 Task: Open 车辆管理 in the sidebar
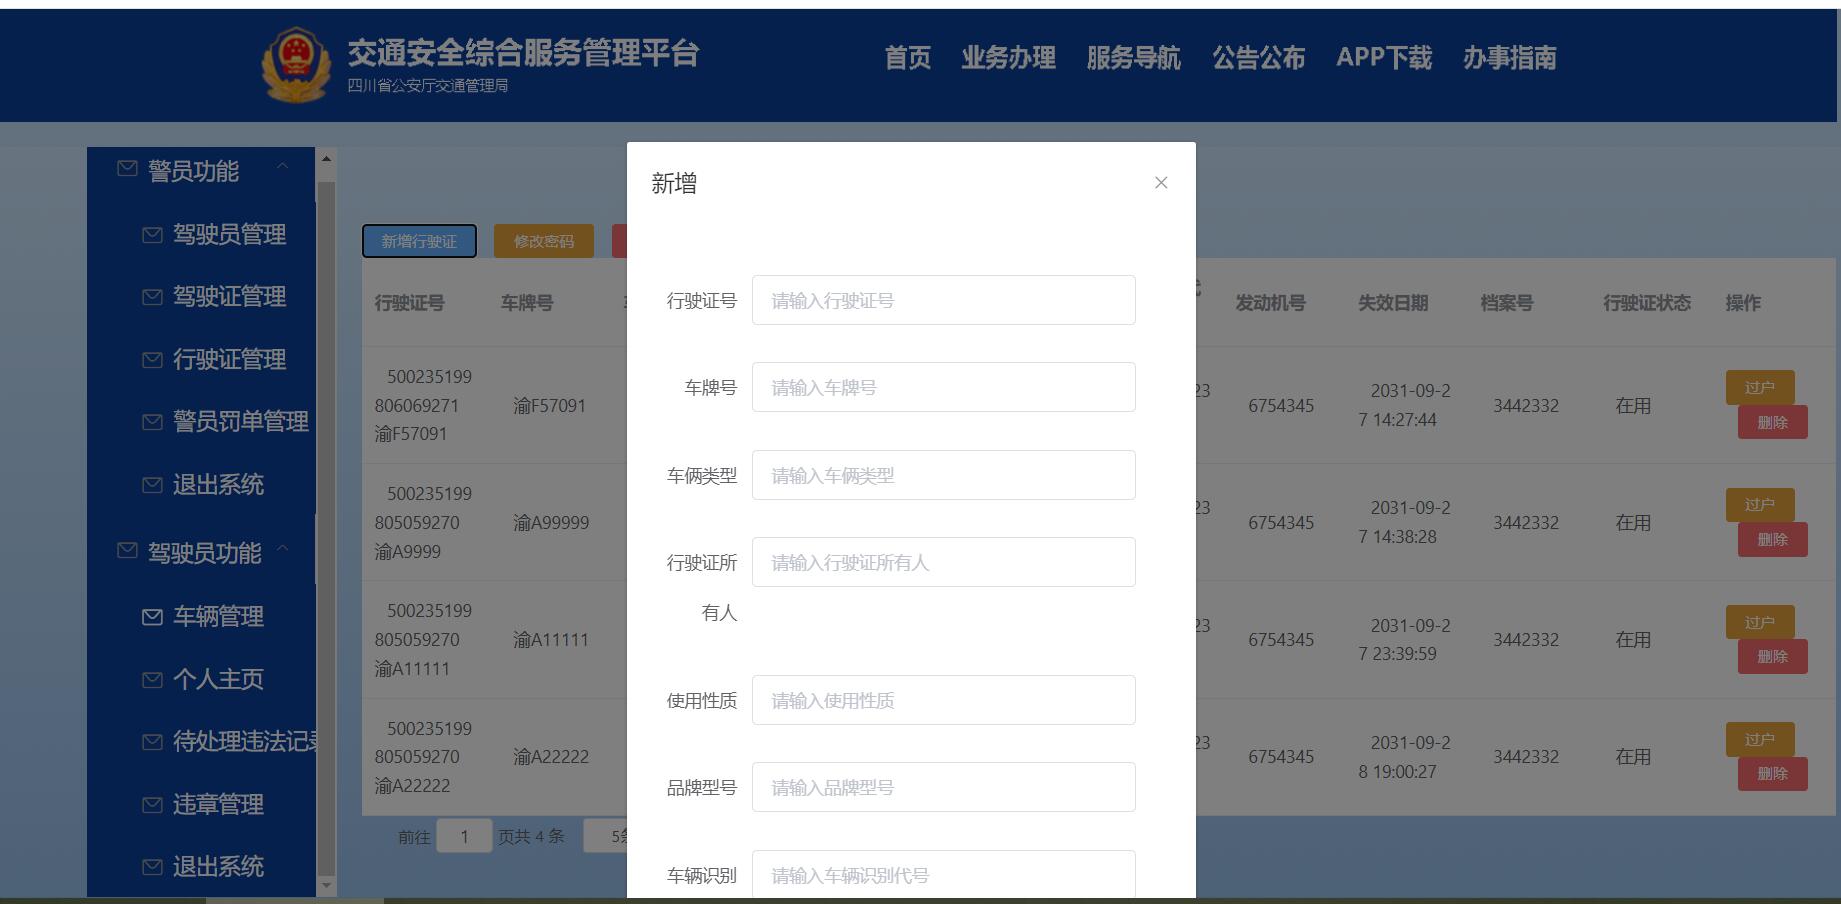tap(218, 617)
